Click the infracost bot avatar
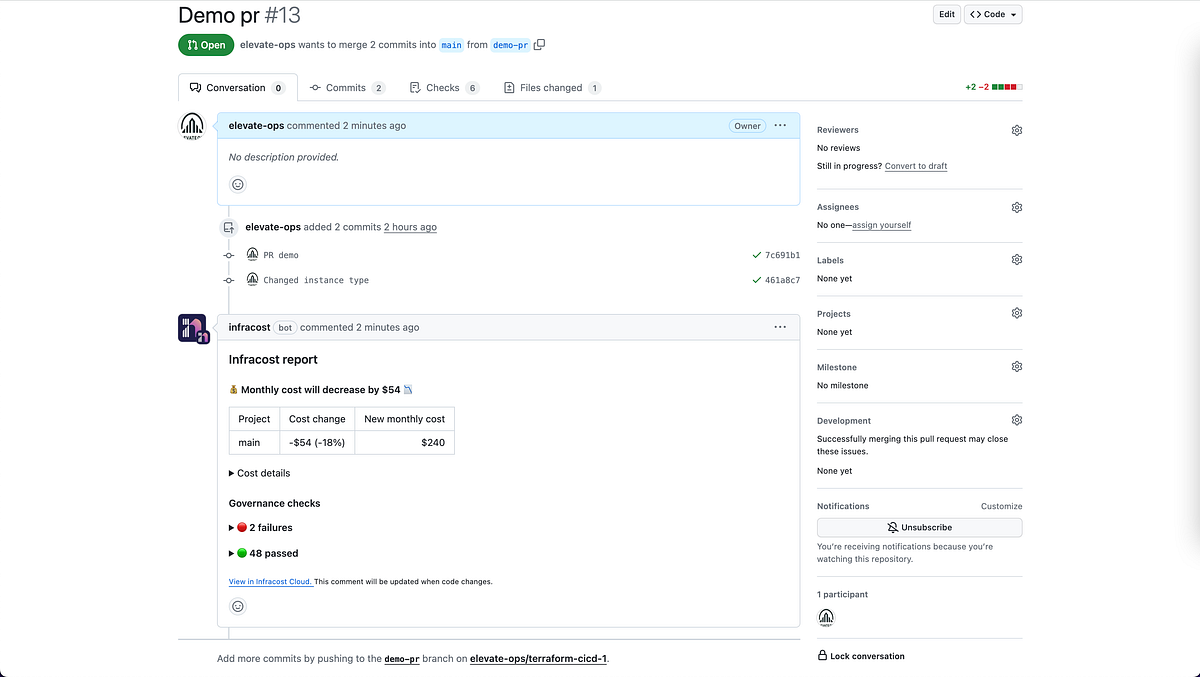 click(193, 327)
